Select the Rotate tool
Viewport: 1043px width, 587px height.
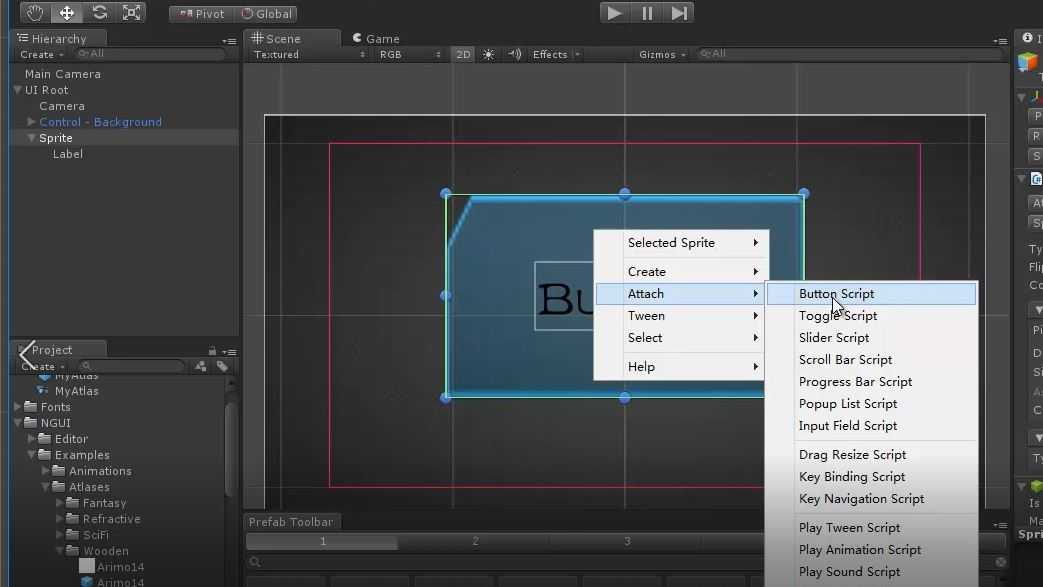point(99,13)
